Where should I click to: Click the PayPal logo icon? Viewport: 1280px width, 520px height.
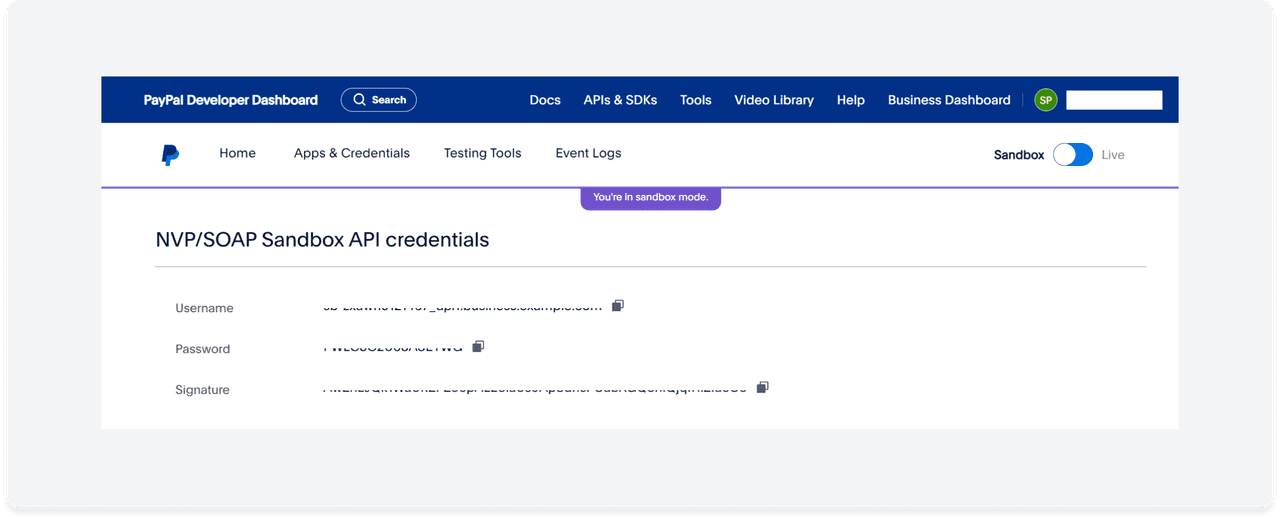click(x=170, y=154)
